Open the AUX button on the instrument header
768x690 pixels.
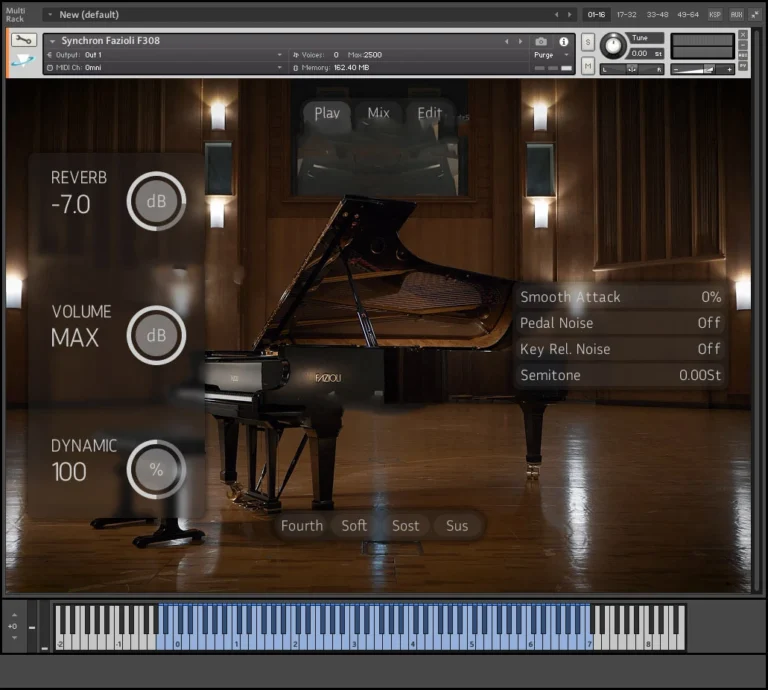coord(744,55)
